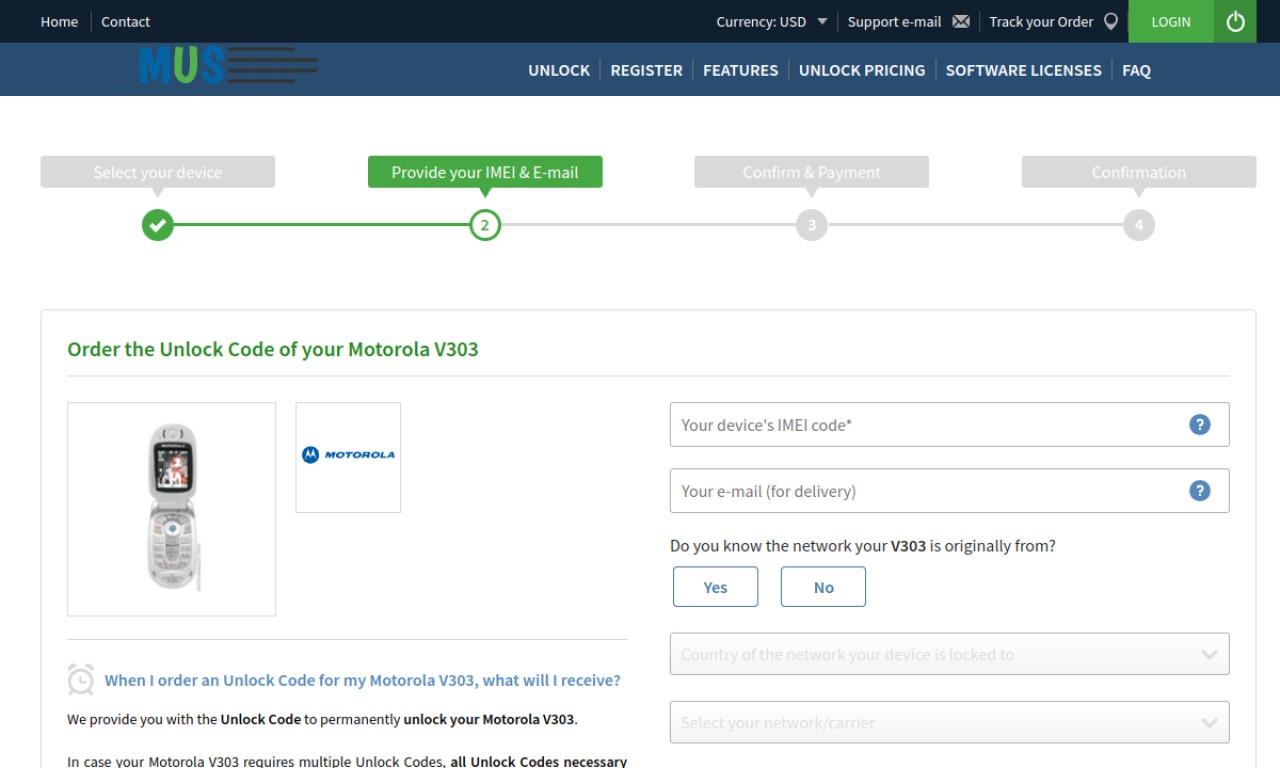This screenshot has width=1280, height=768.
Task: Click the step 3 circle in progress bar
Action: pos(812,225)
